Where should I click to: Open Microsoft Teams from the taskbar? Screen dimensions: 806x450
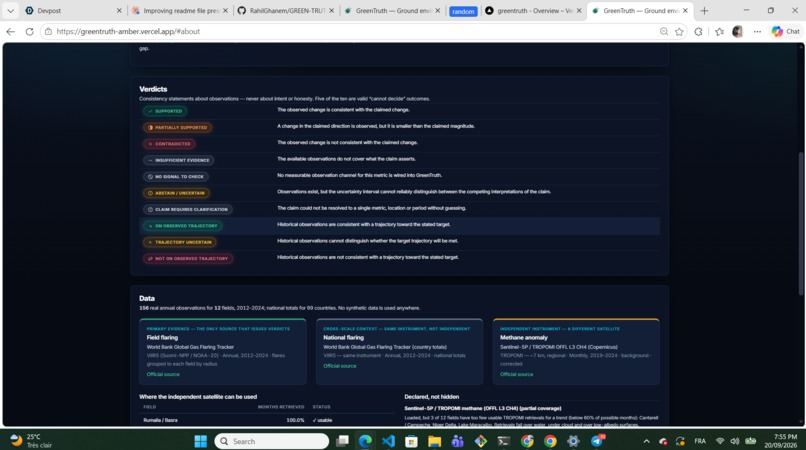[x=457, y=441]
